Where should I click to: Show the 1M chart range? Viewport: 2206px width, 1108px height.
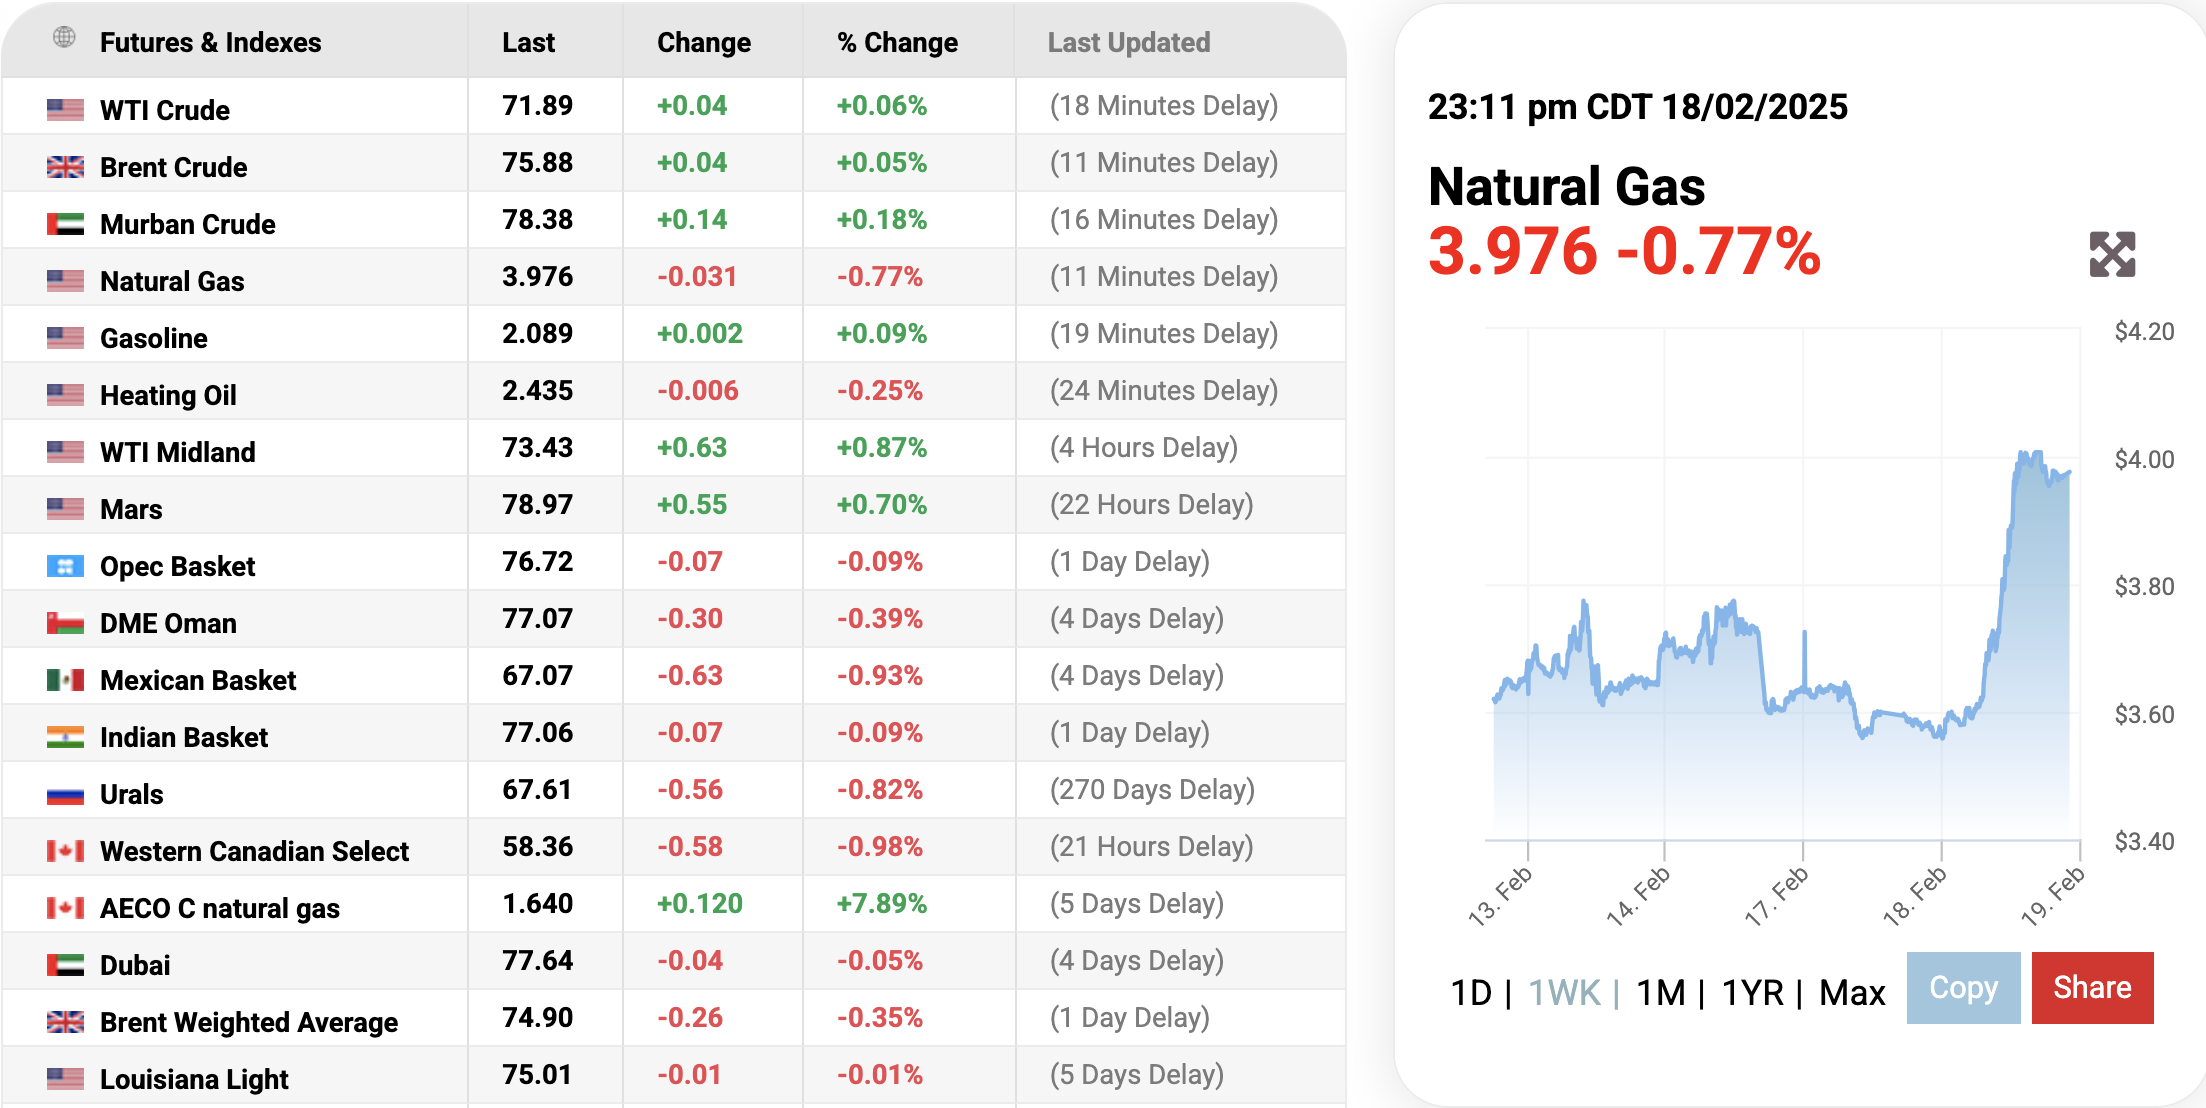pyautogui.click(x=1660, y=993)
